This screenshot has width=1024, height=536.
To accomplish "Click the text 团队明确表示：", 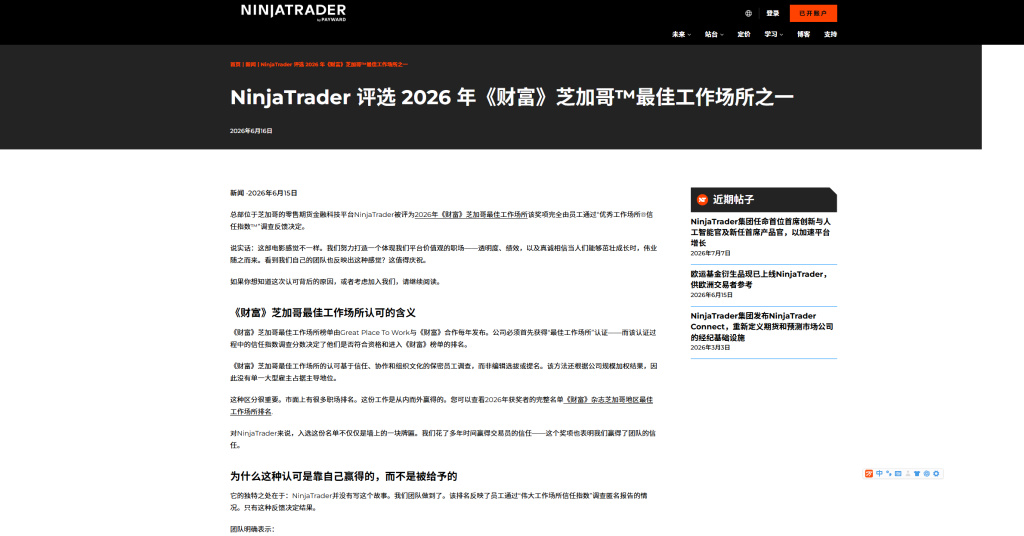I will pyautogui.click(x=252, y=529).
